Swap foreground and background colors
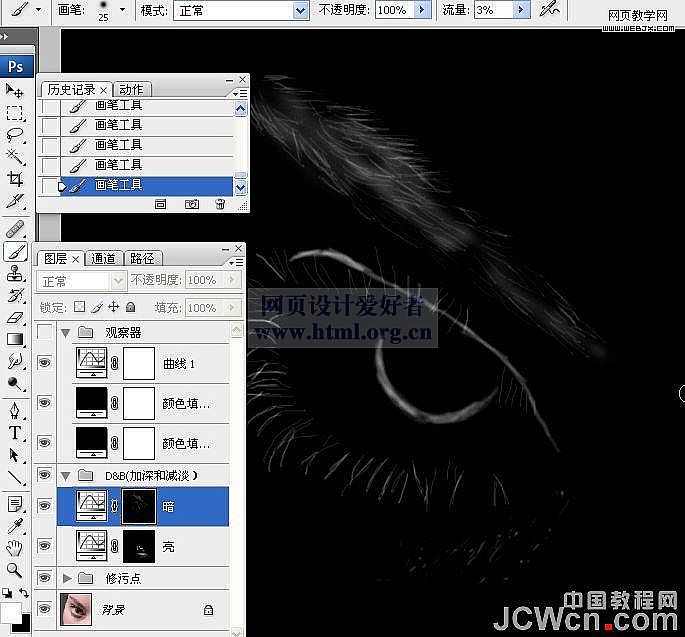 pos(24,593)
